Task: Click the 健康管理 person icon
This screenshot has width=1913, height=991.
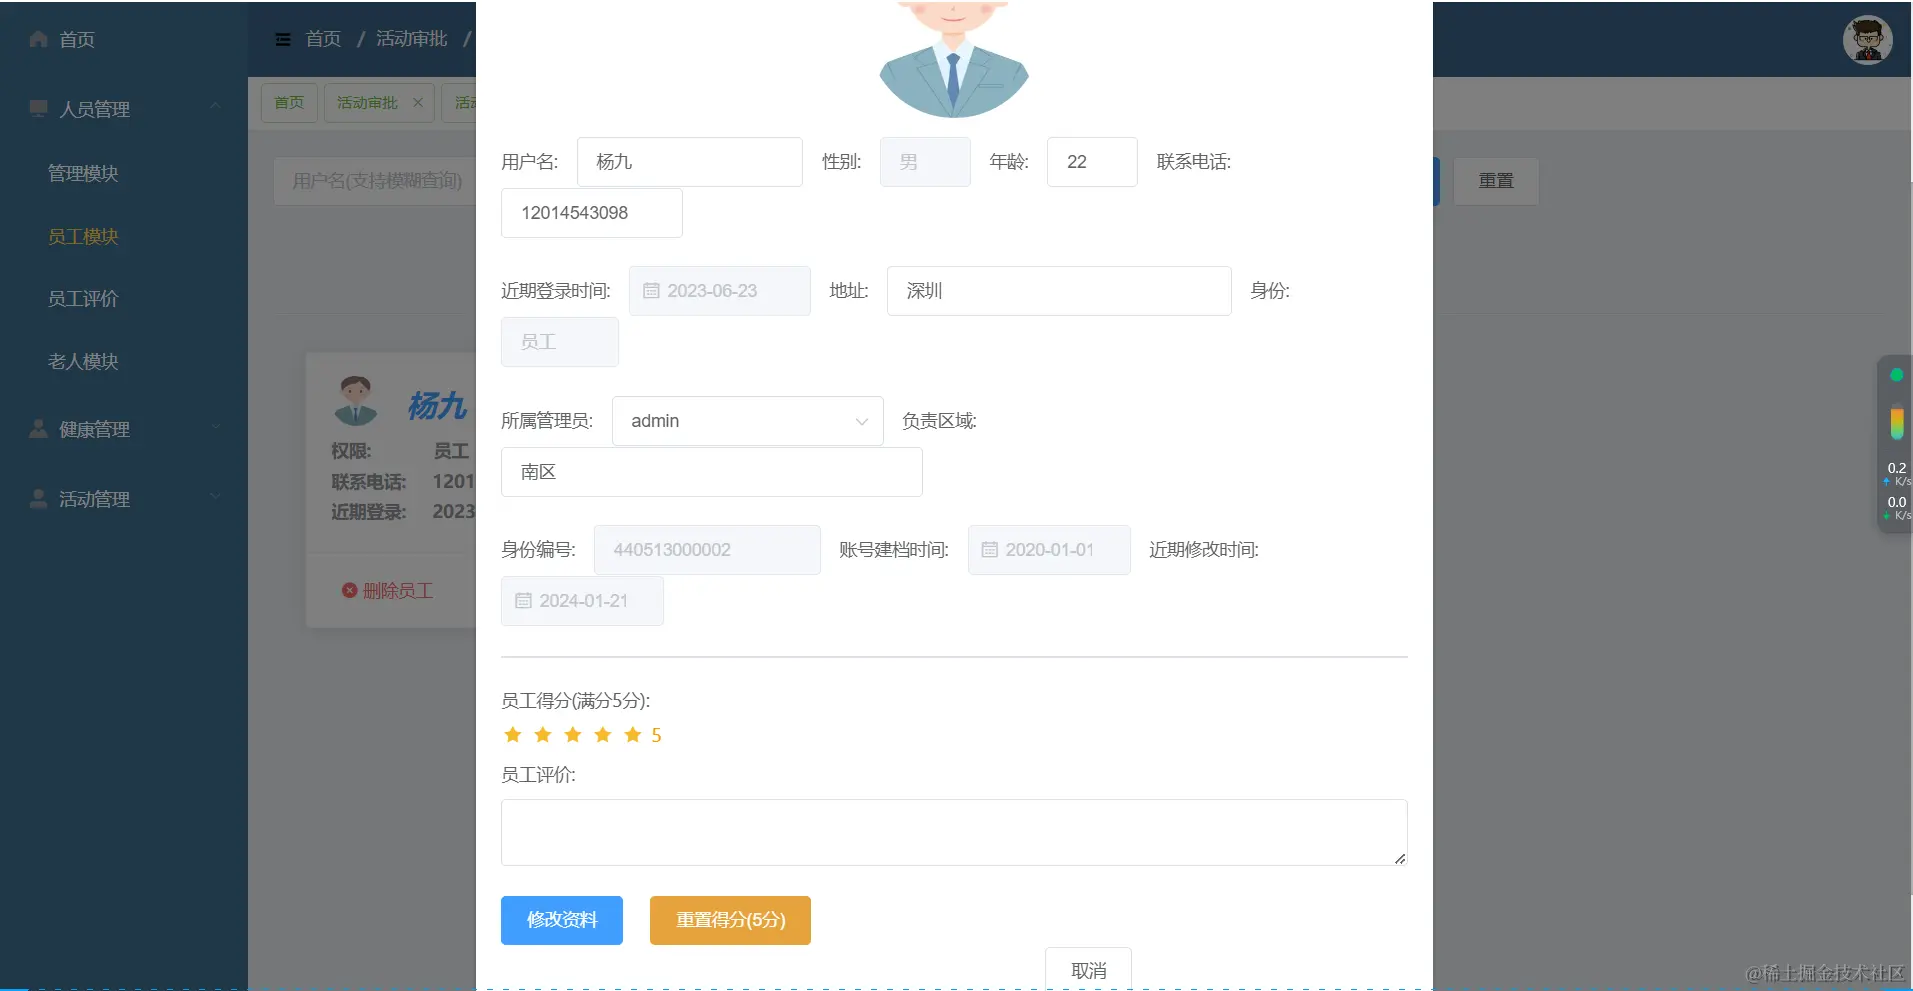Action: pyautogui.click(x=39, y=429)
